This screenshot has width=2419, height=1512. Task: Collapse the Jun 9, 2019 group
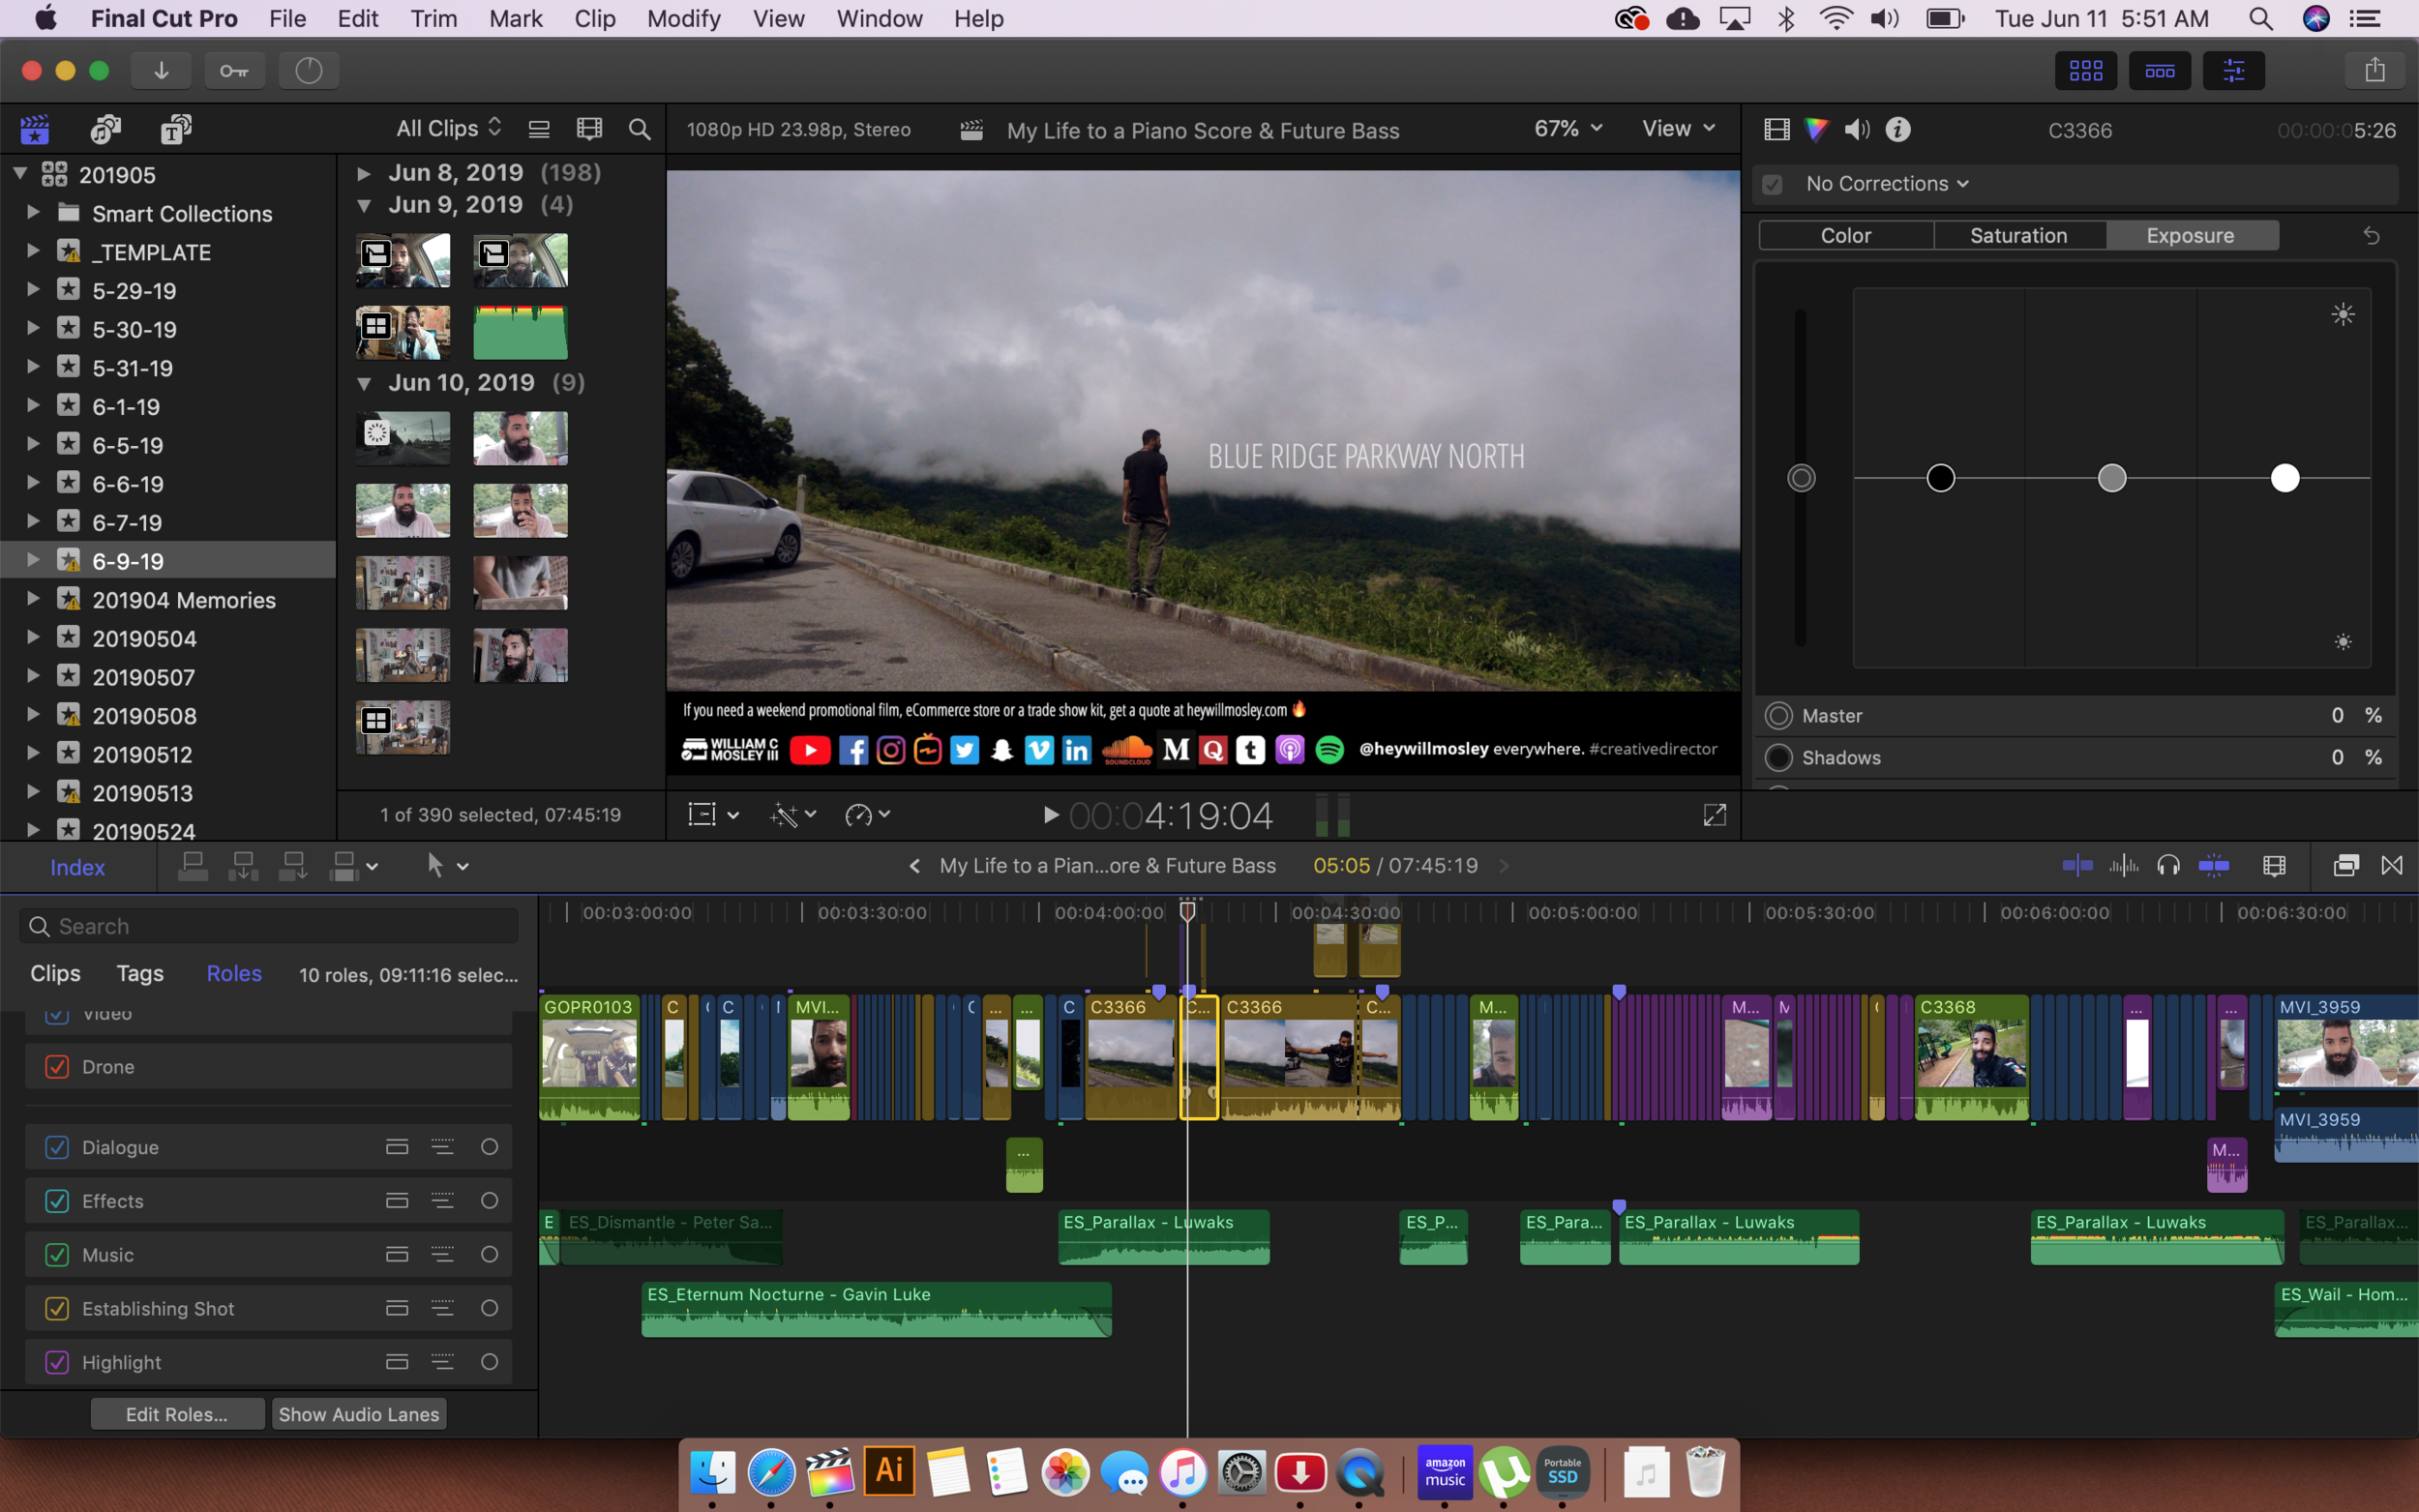[x=364, y=205]
